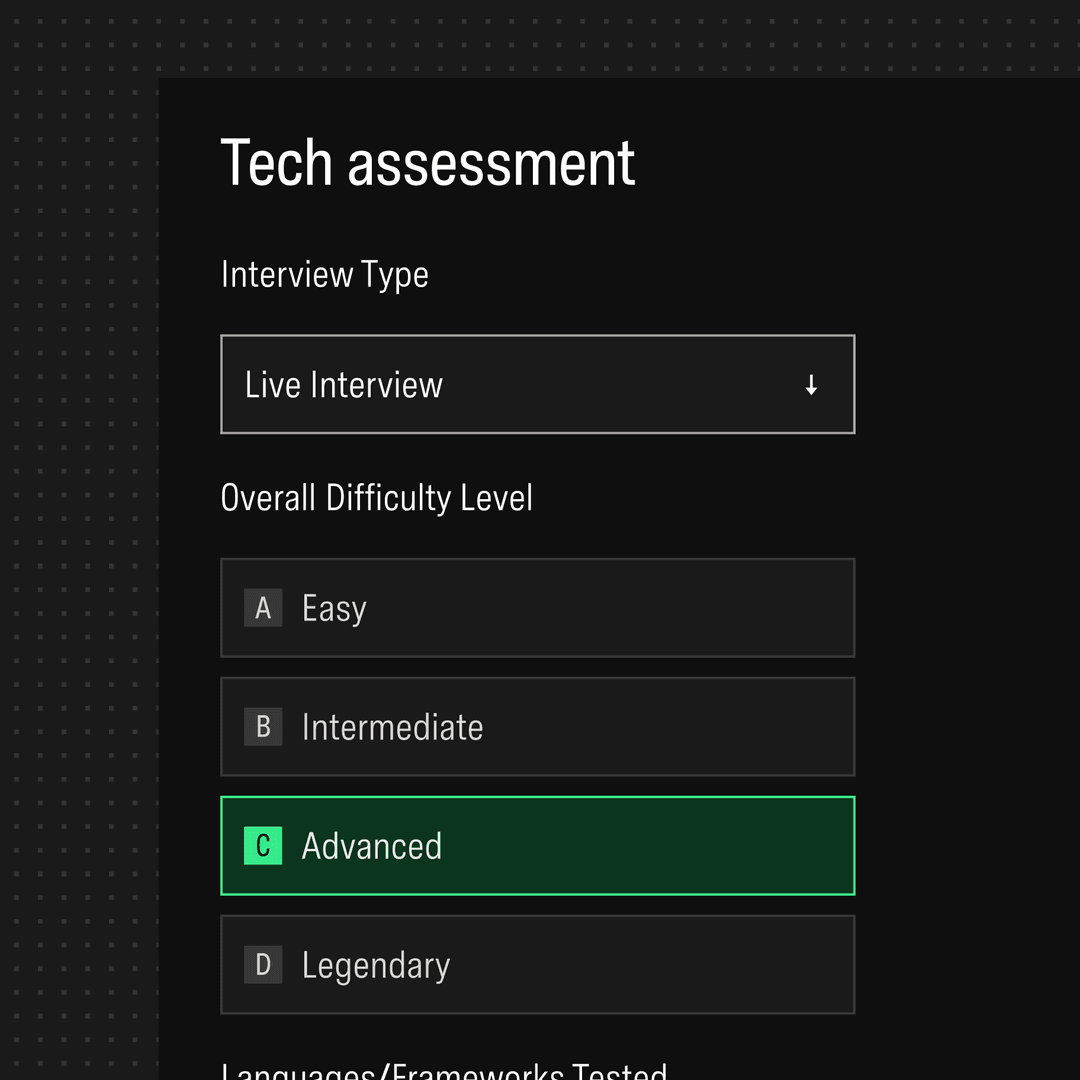Click the dotted background outside the form panel
The image size is (1080, 1080).
click(x=79, y=551)
